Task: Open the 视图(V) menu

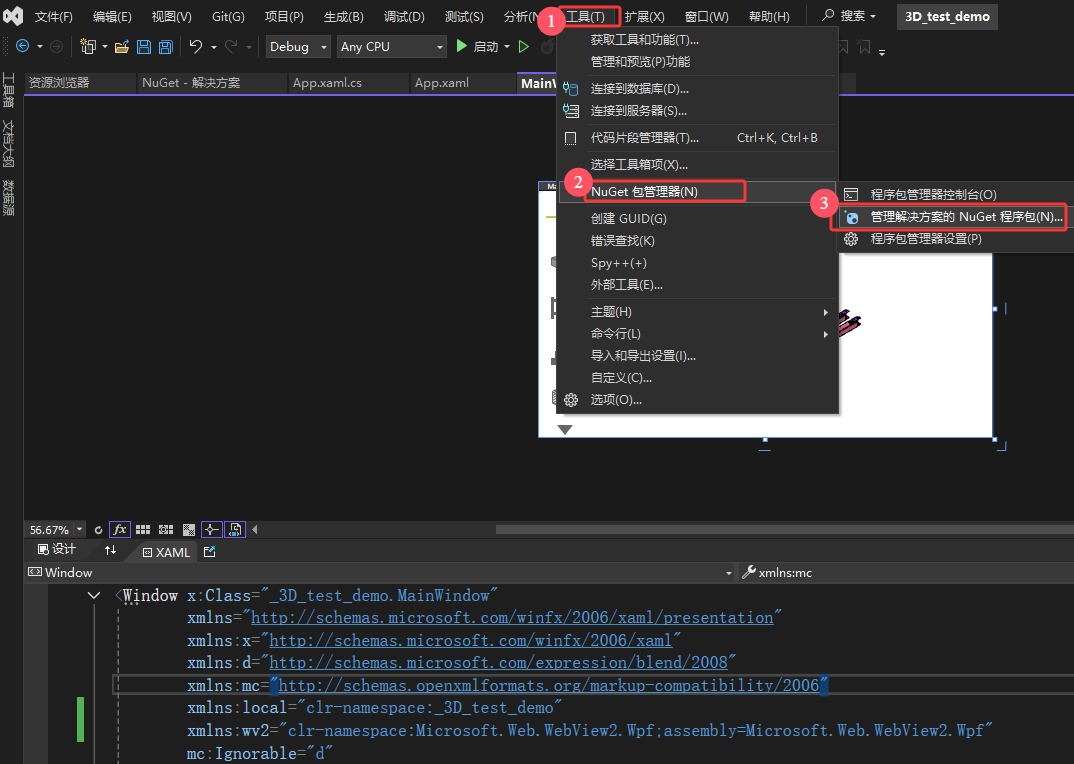Action: pyautogui.click(x=171, y=16)
